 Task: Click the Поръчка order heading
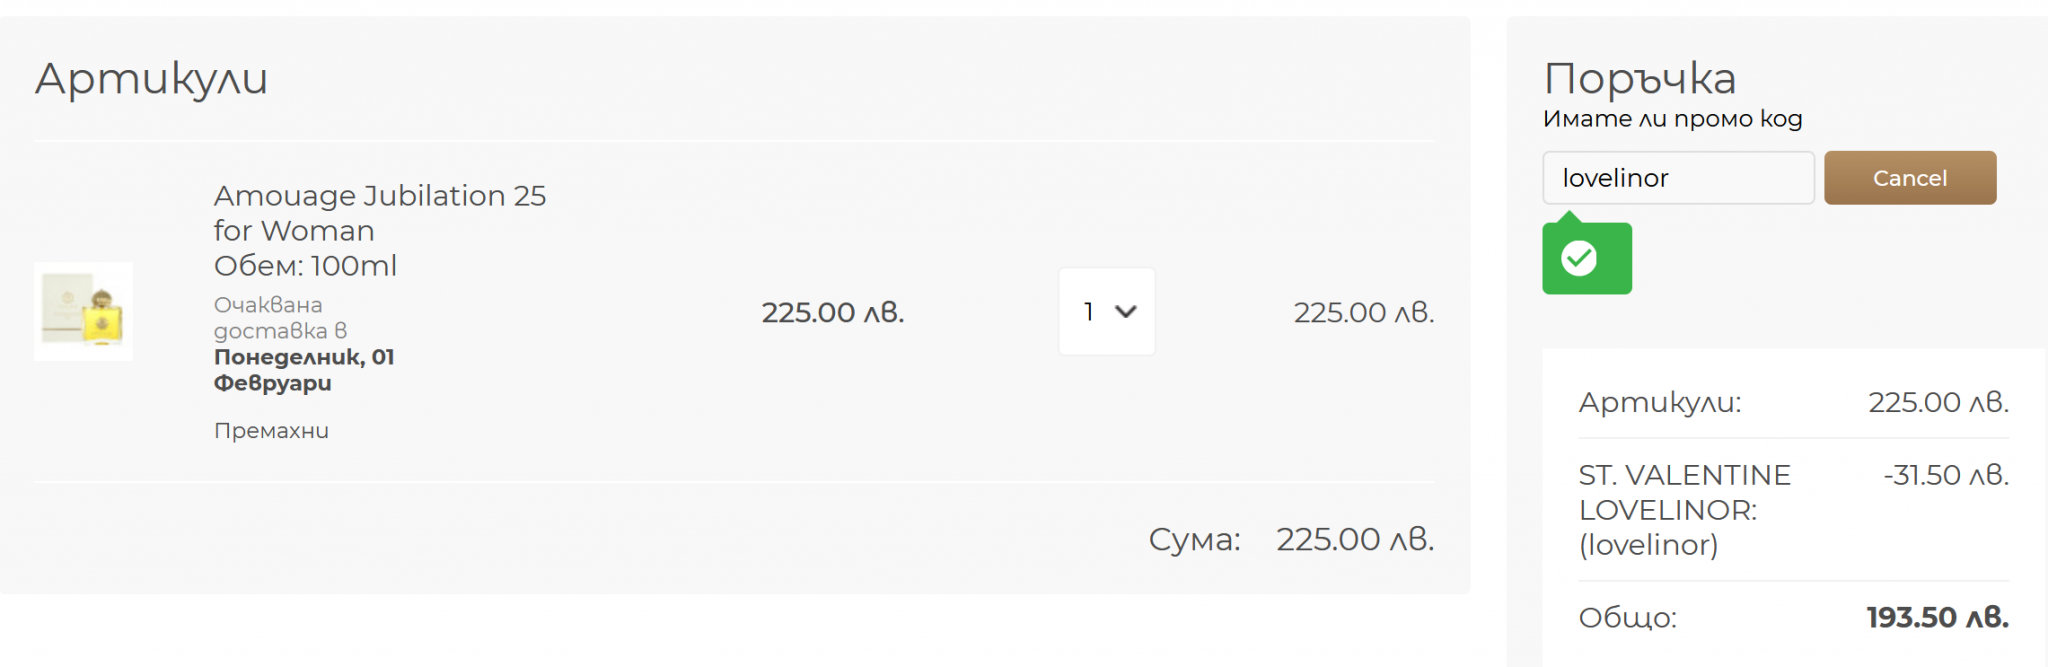pyautogui.click(x=1640, y=78)
